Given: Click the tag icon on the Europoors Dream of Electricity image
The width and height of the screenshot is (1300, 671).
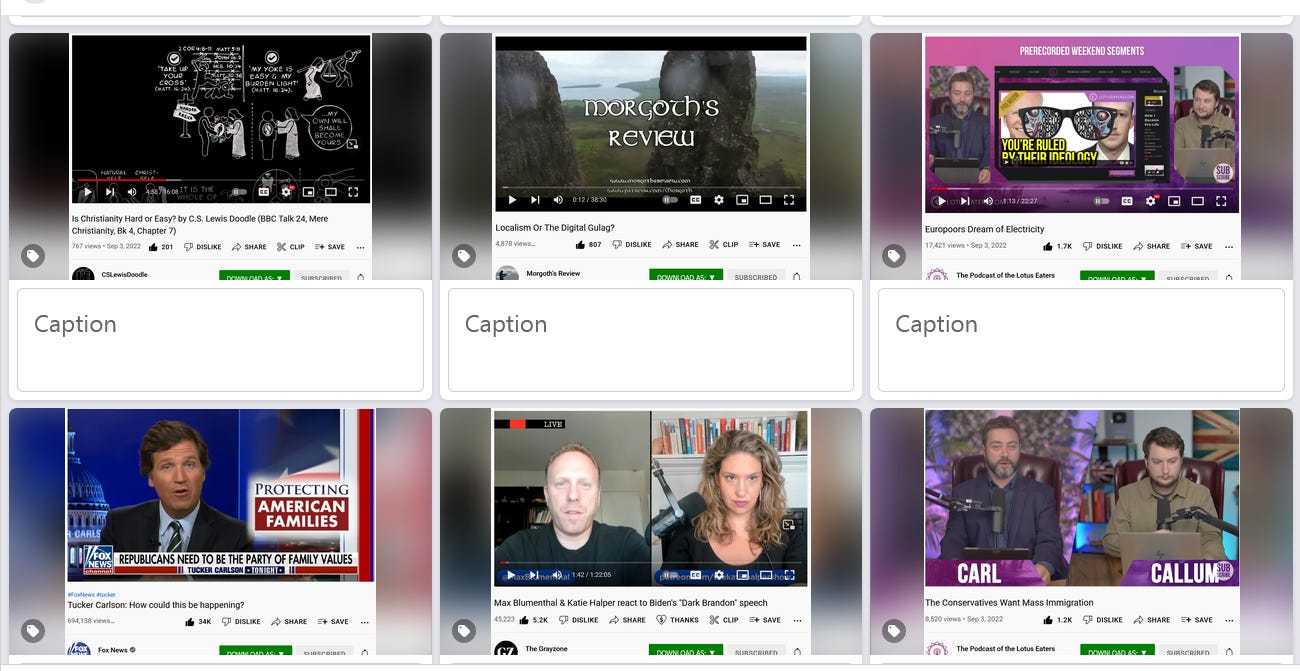Looking at the screenshot, I should (894, 257).
